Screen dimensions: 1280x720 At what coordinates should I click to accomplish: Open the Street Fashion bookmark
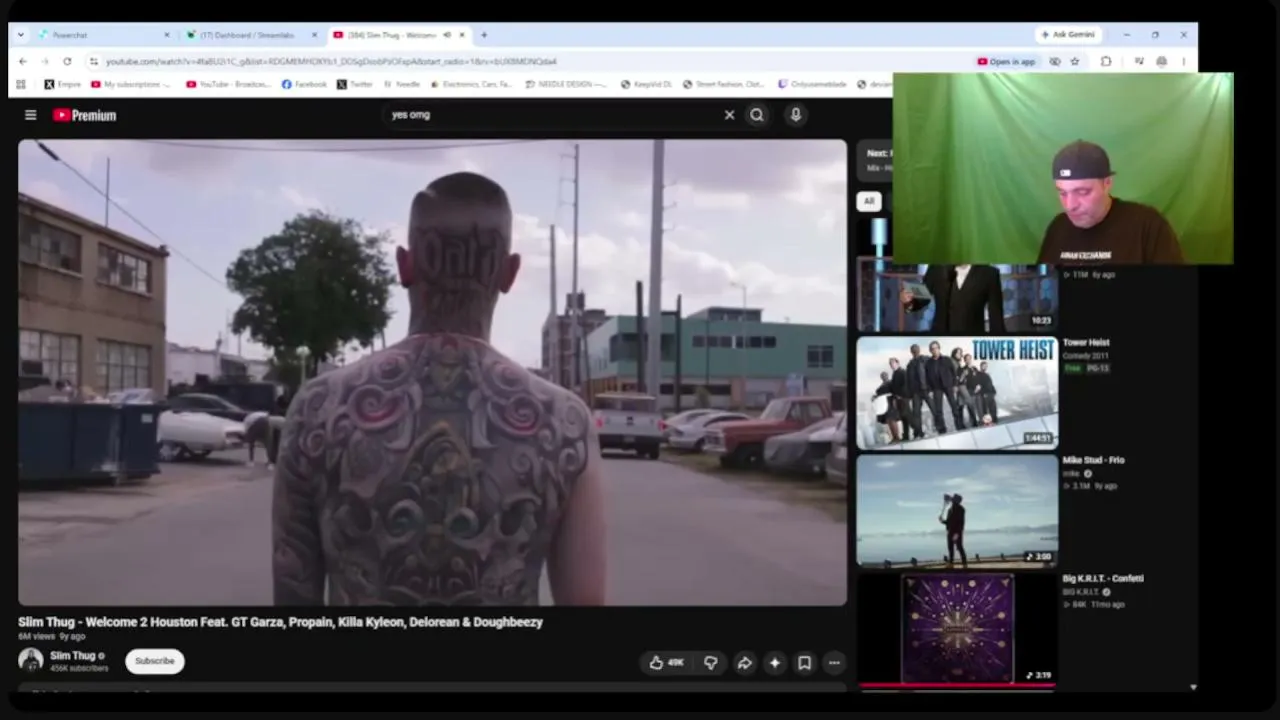pos(724,85)
